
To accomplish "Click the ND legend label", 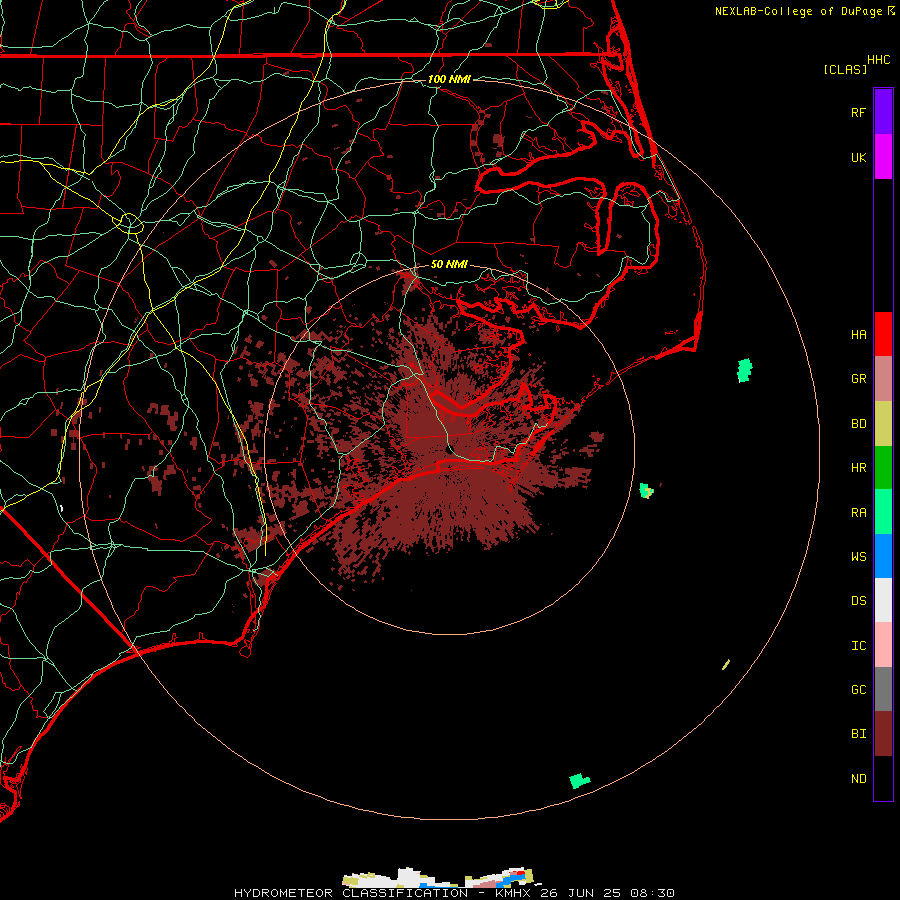I will click(858, 778).
